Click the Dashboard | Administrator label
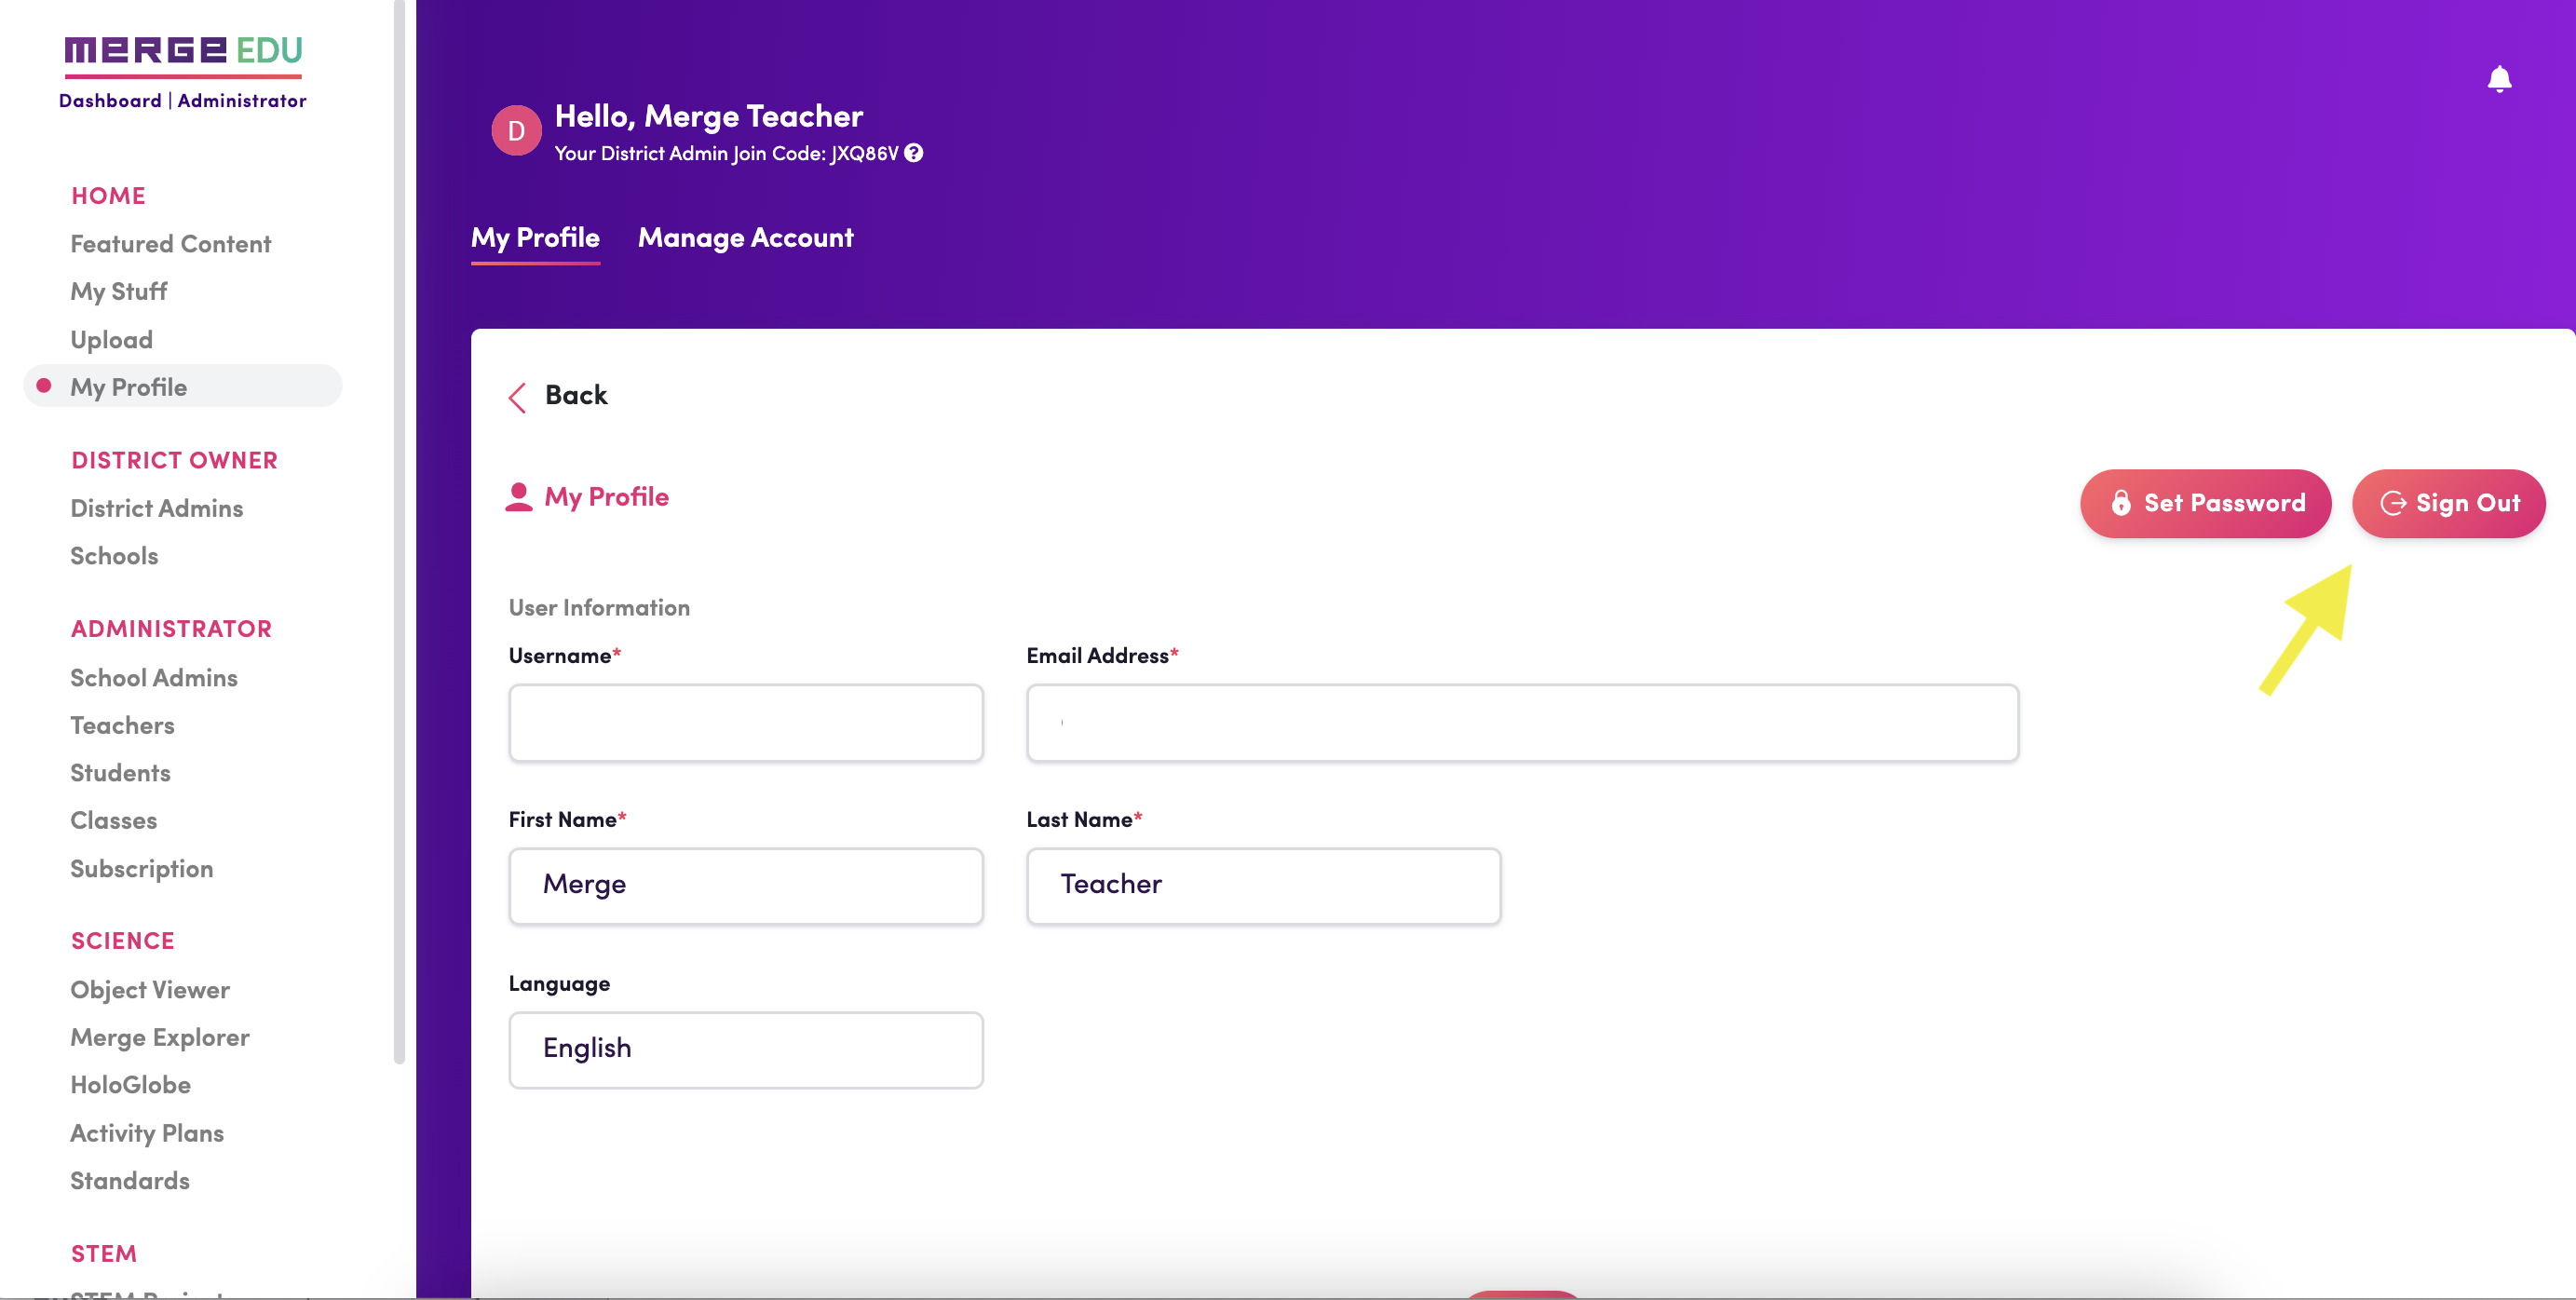This screenshot has height=1300, width=2576. point(183,101)
